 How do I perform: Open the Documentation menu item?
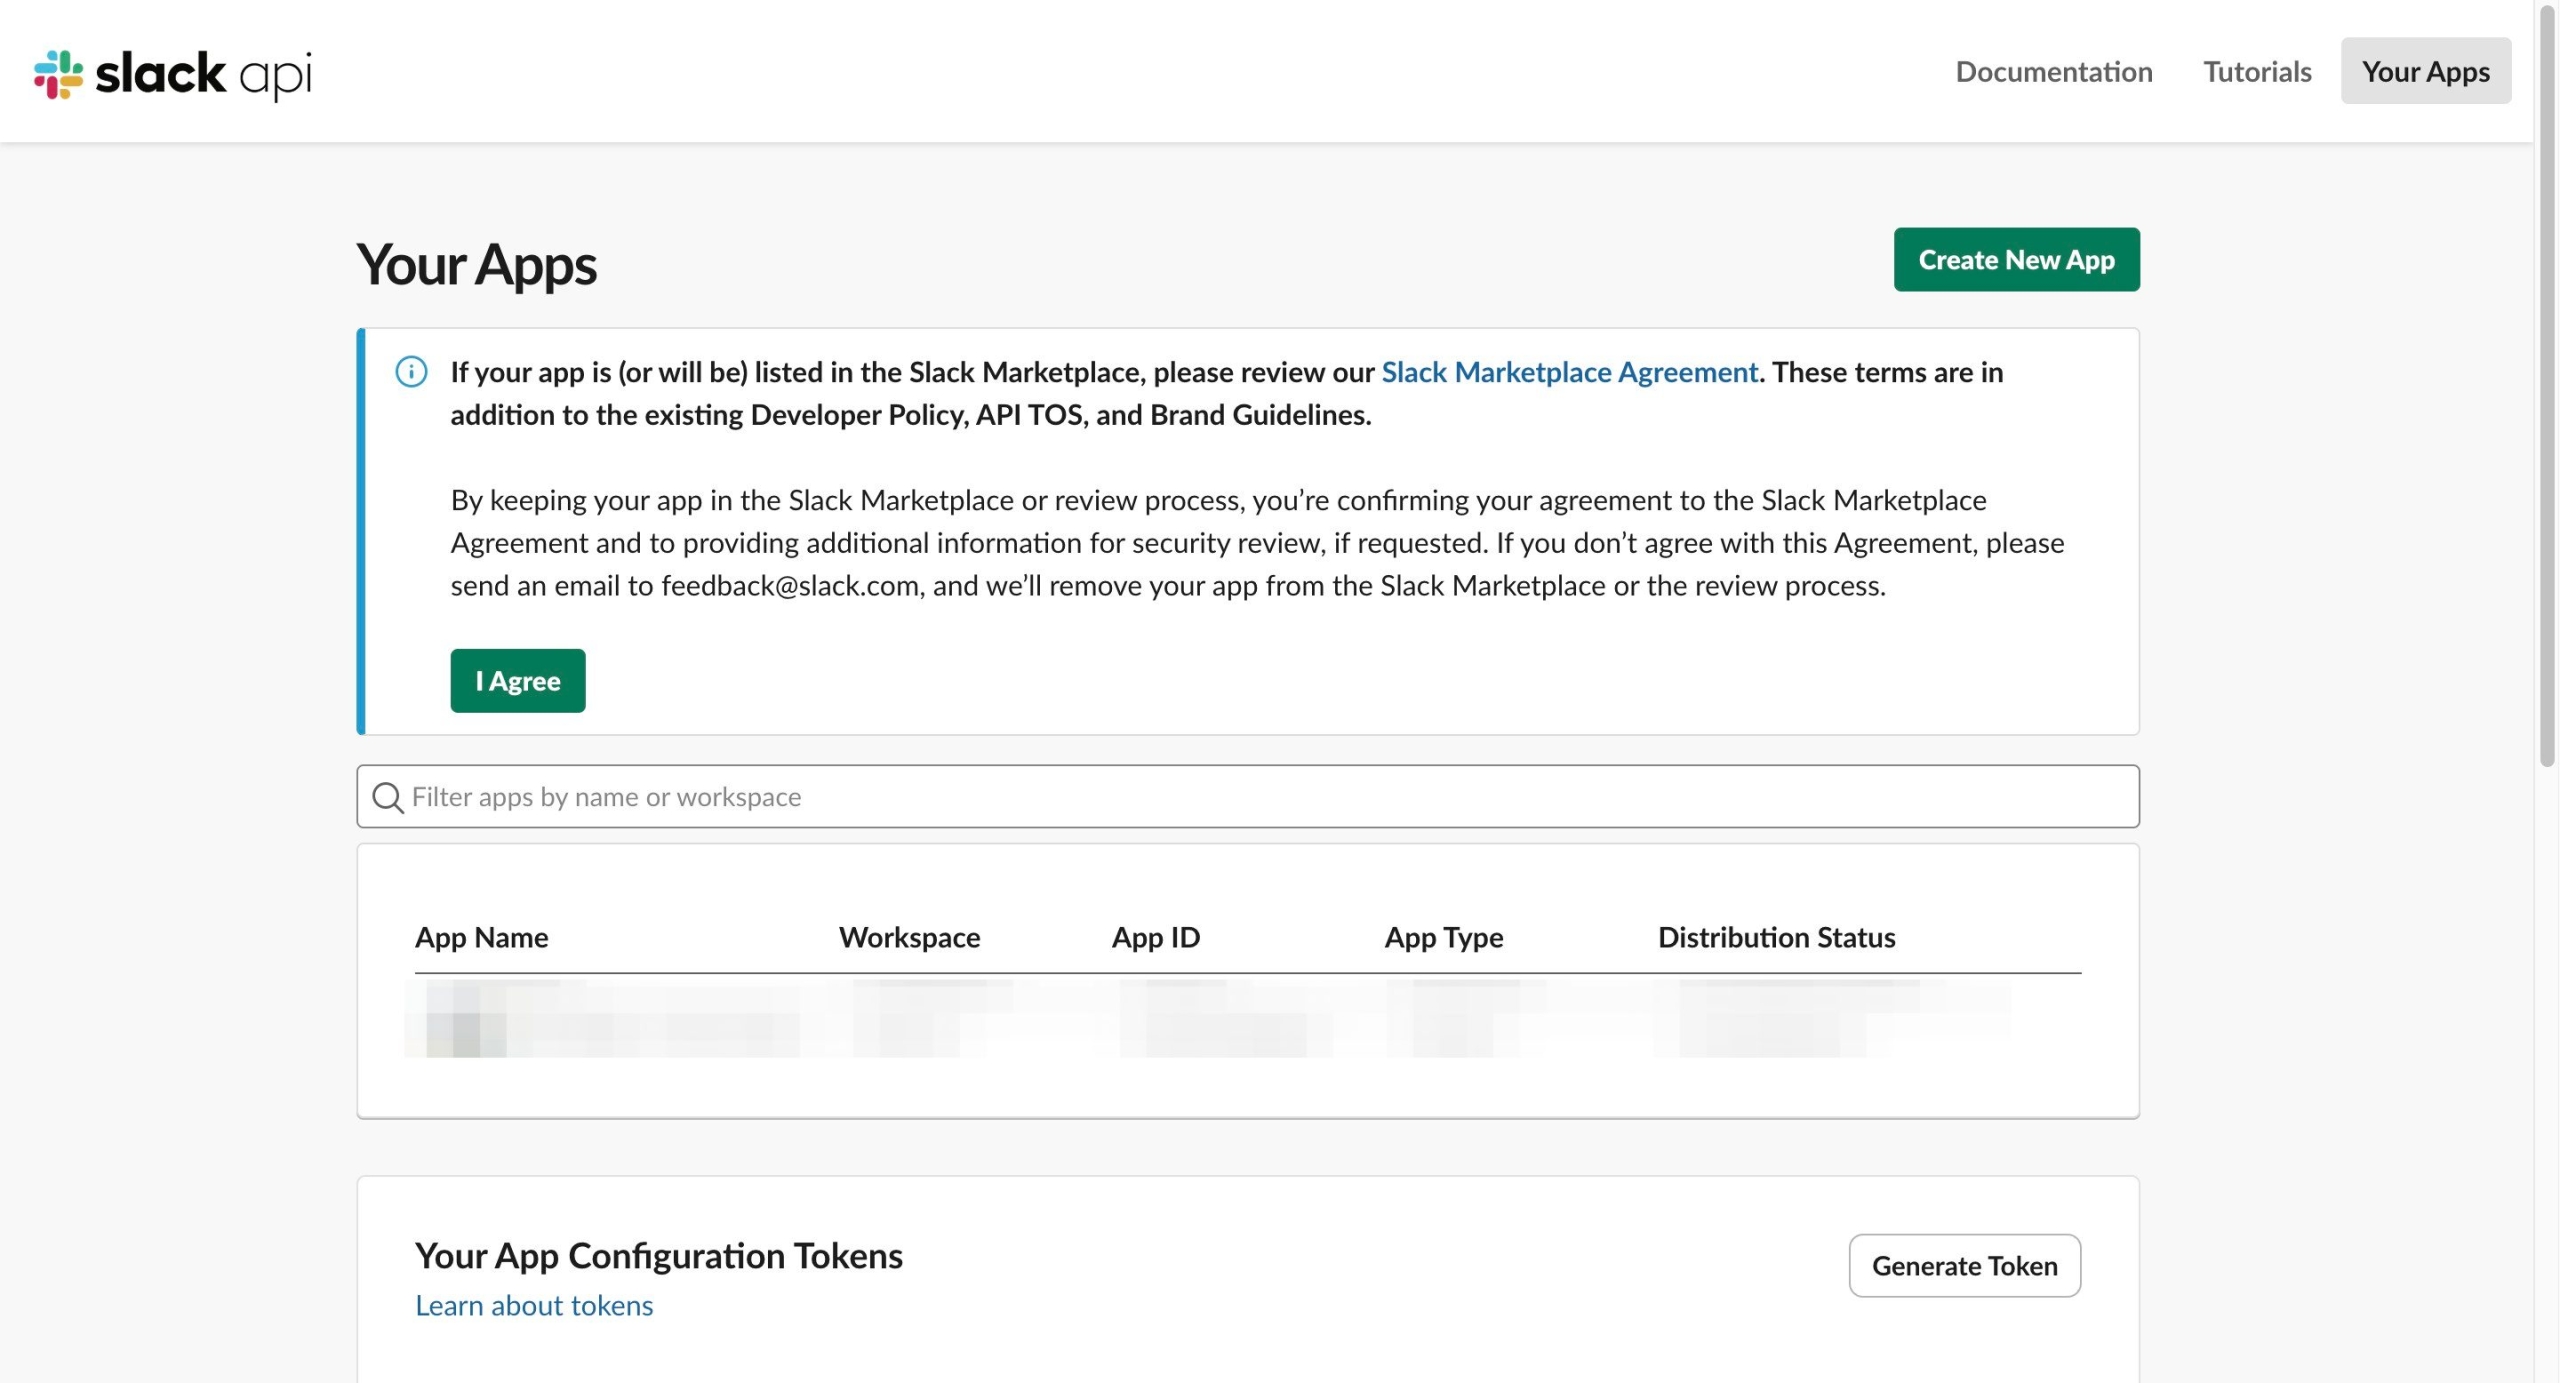point(2053,72)
